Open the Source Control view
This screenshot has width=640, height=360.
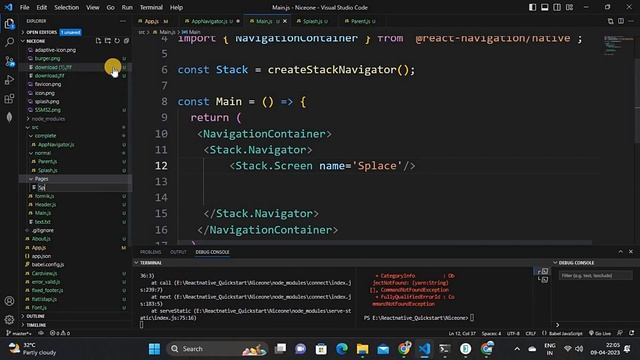click(x=9, y=61)
